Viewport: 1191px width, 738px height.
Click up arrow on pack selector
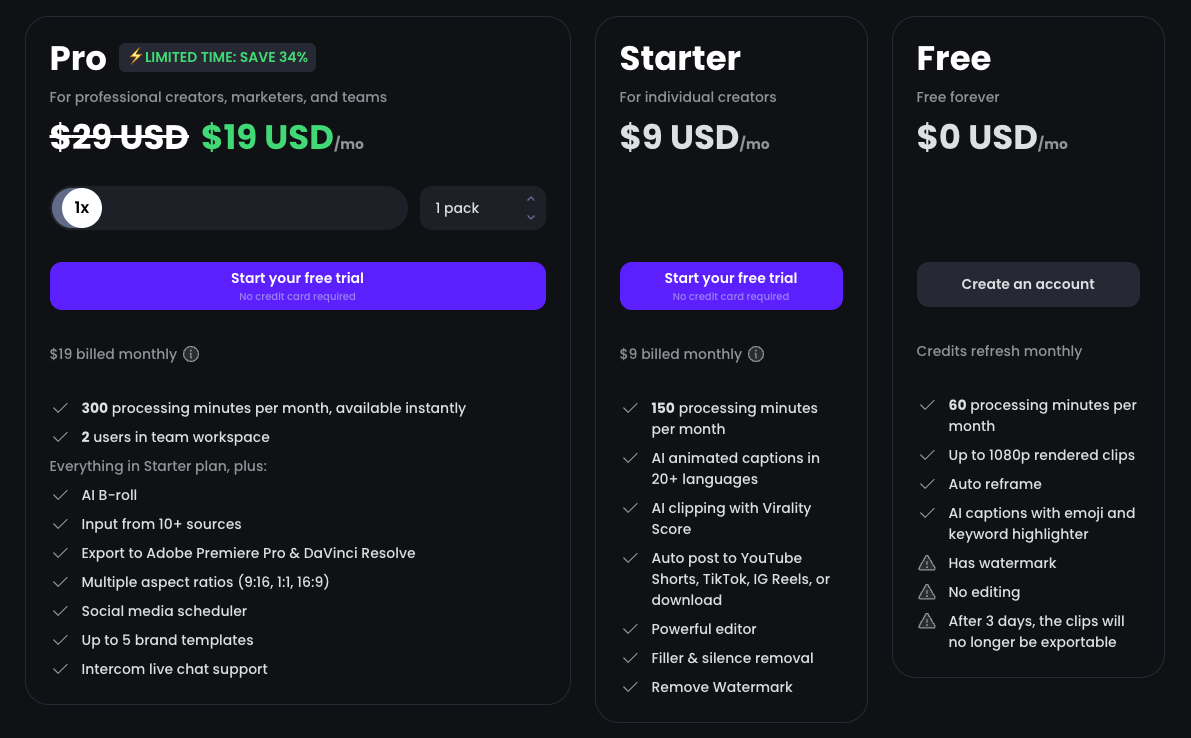[531, 199]
